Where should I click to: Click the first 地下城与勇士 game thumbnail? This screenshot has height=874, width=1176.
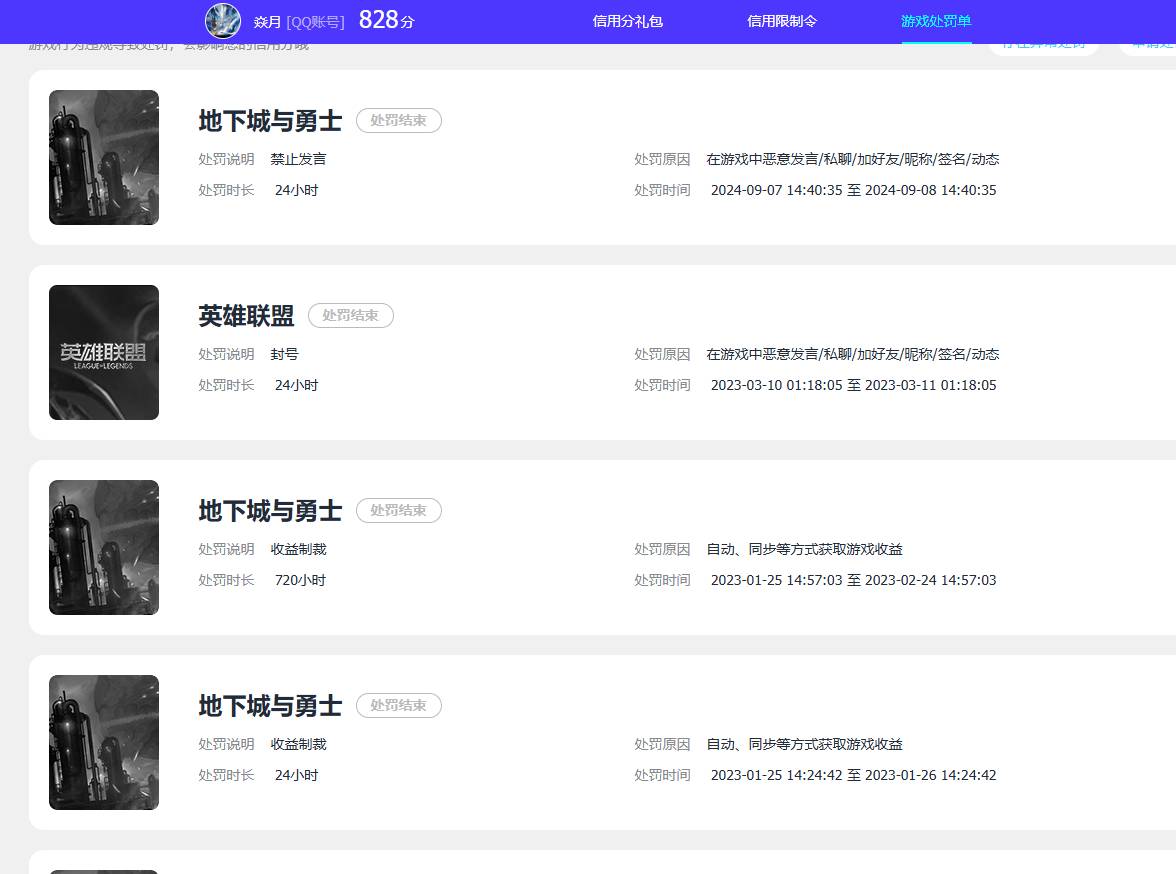[x=103, y=157]
